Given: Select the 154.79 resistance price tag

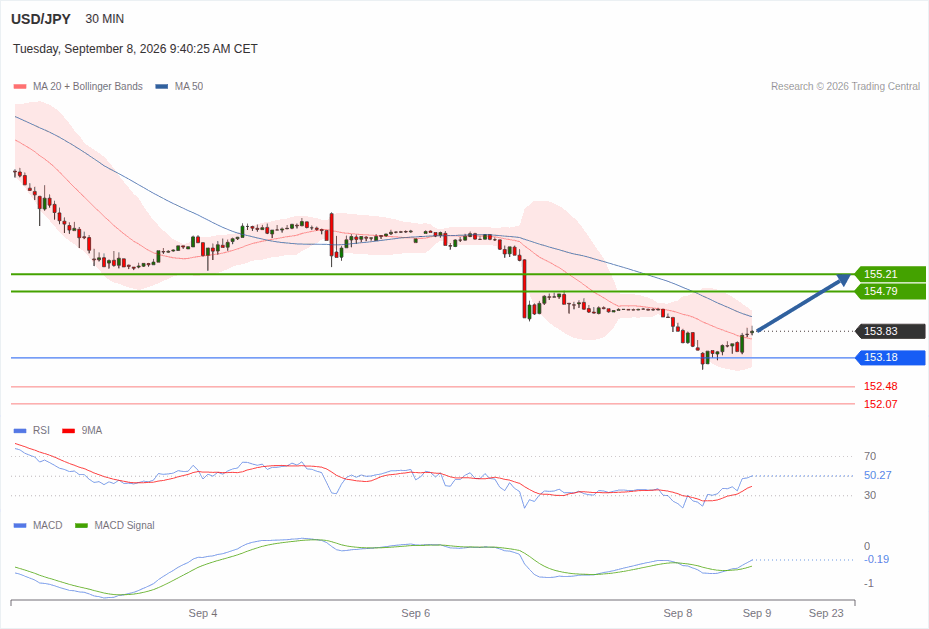Looking at the screenshot, I should (890, 291).
